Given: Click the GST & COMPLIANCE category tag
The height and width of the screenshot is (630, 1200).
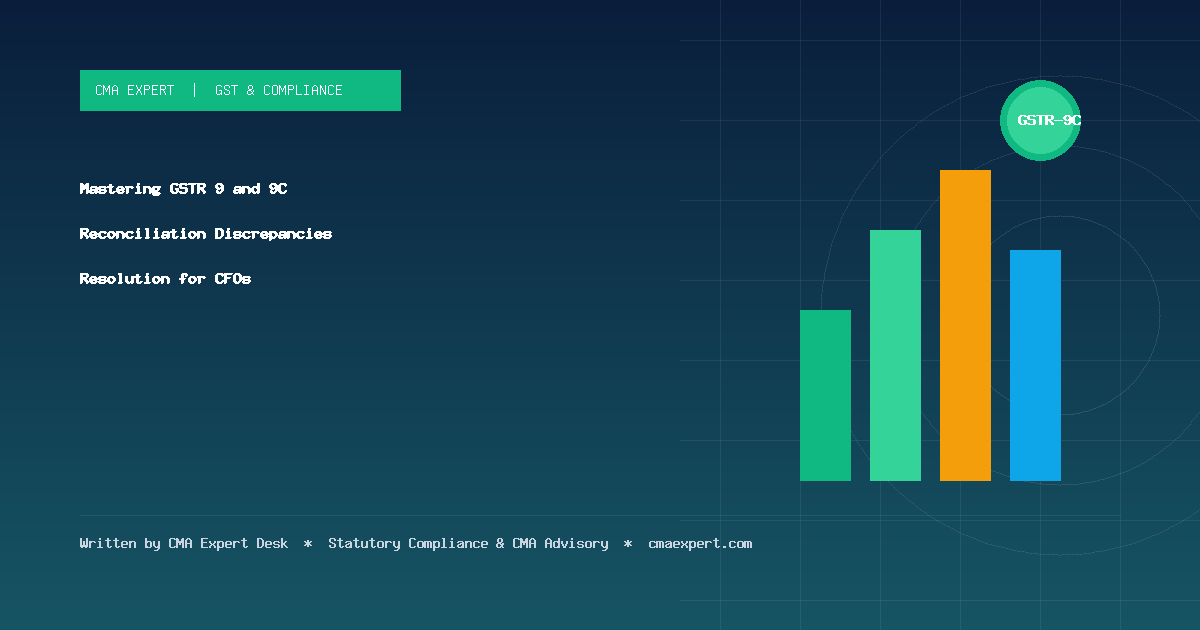Looking at the screenshot, I should 278,90.
